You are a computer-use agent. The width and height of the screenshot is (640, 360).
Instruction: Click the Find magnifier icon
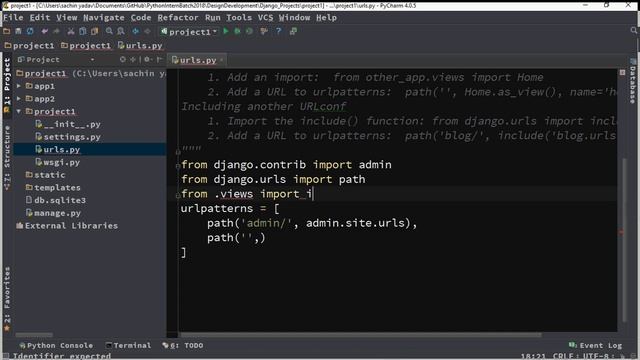[109, 31]
